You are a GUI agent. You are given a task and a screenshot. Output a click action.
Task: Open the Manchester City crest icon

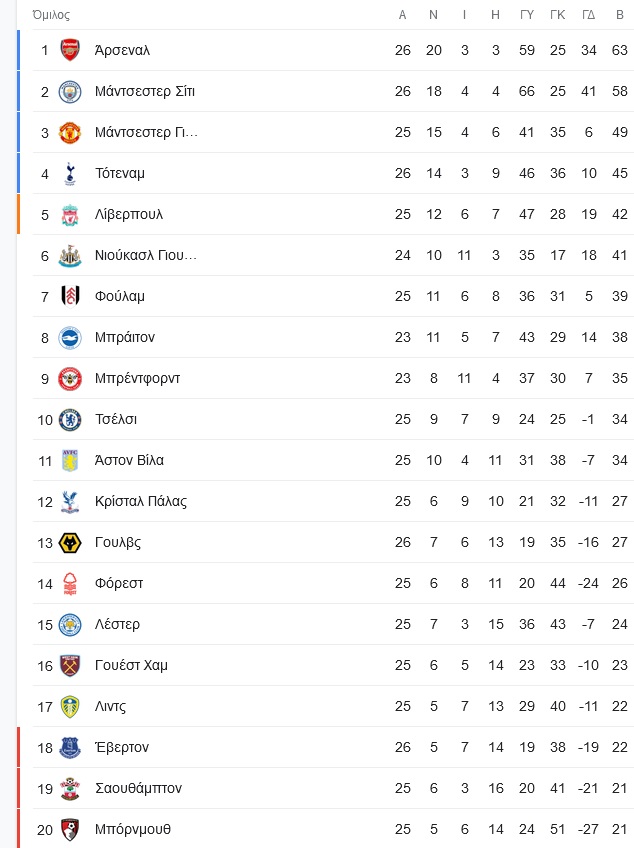(x=70, y=91)
